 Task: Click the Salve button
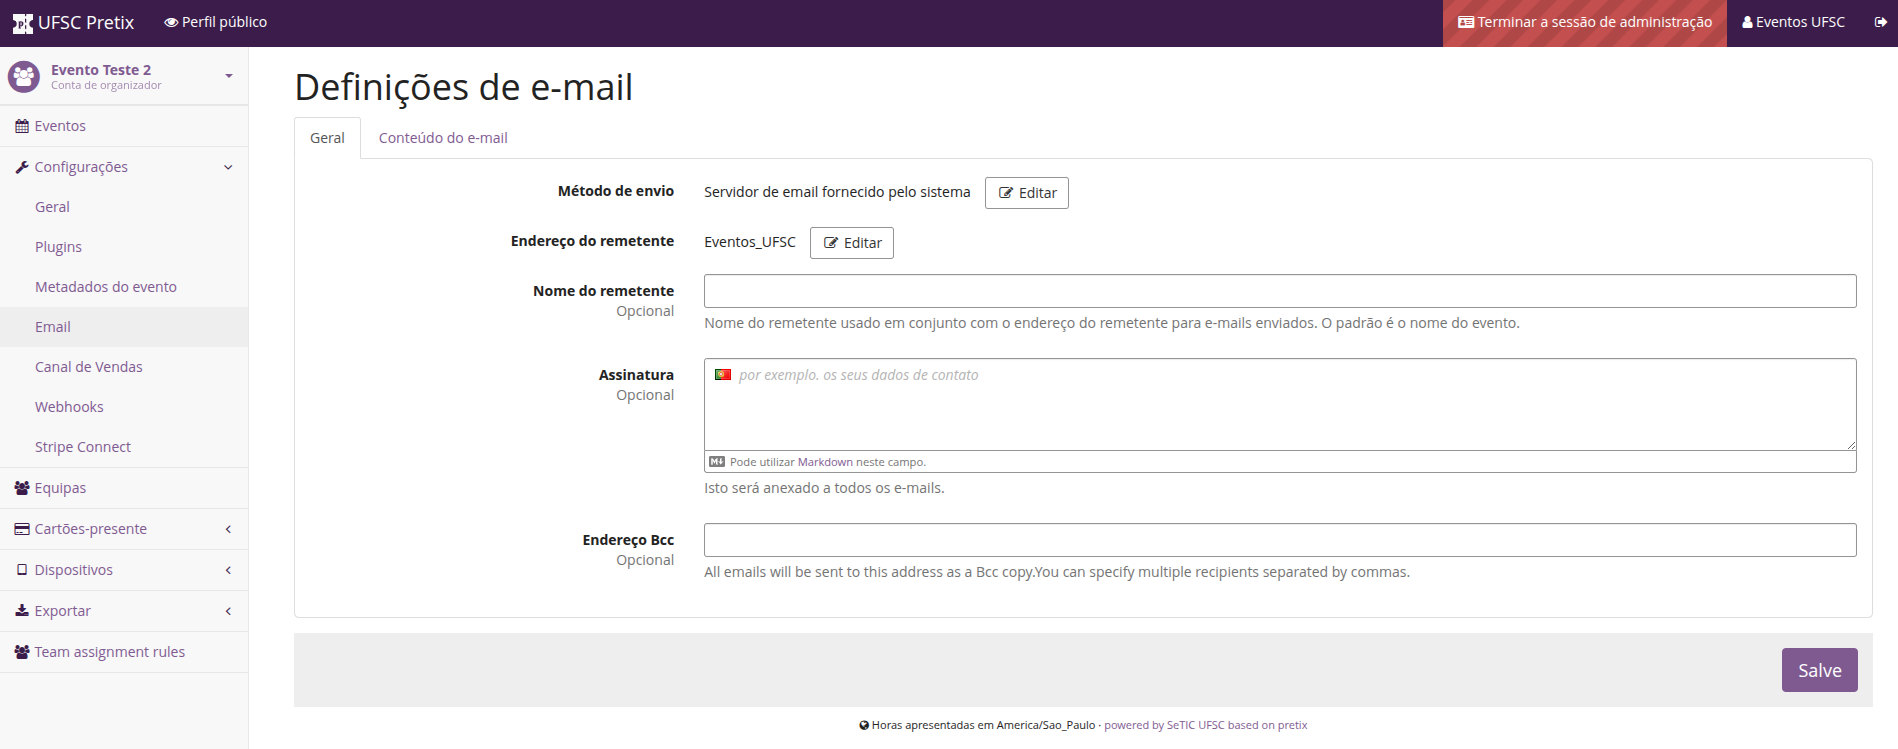[x=1819, y=670]
